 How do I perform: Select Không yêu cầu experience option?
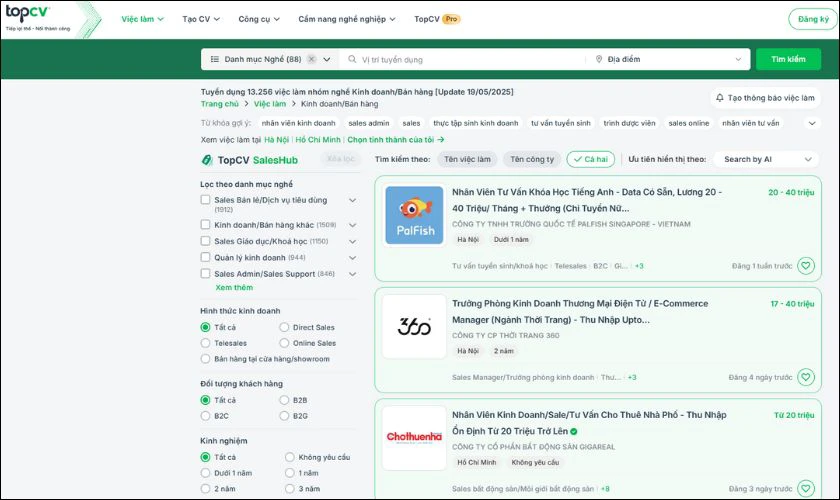click(290, 457)
